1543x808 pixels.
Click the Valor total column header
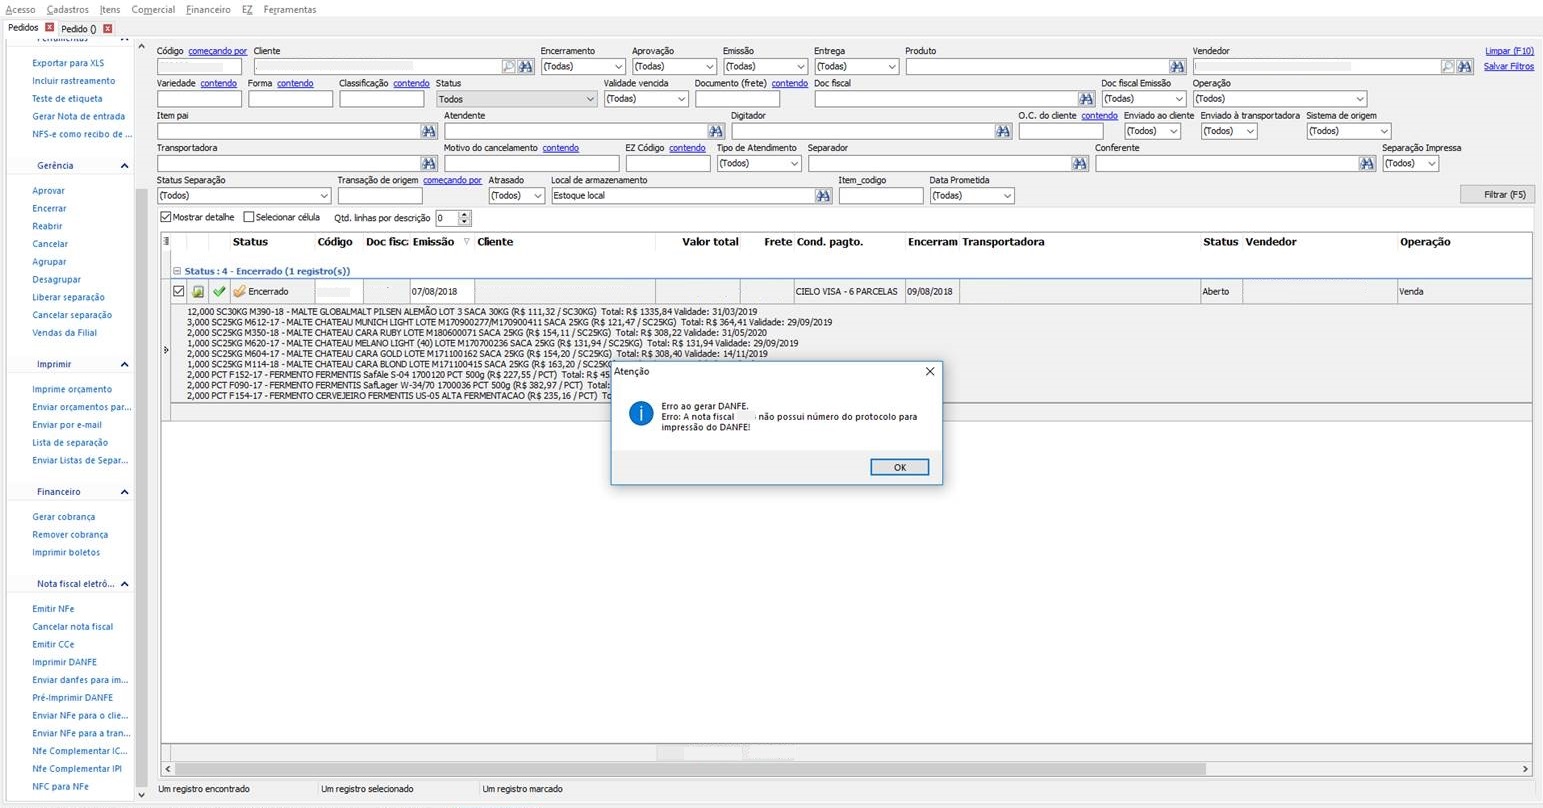click(x=710, y=242)
